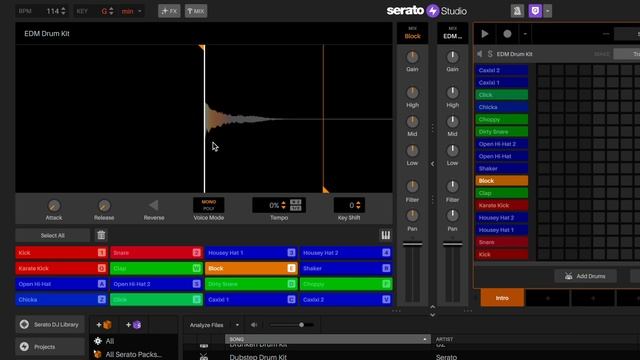Click the gray icon beside the purple shield

(x=517, y=11)
